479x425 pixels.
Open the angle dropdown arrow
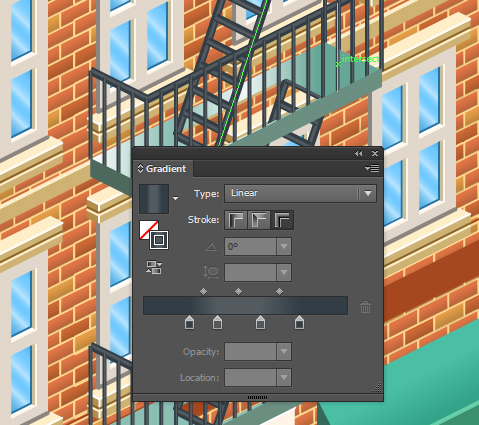pos(284,247)
